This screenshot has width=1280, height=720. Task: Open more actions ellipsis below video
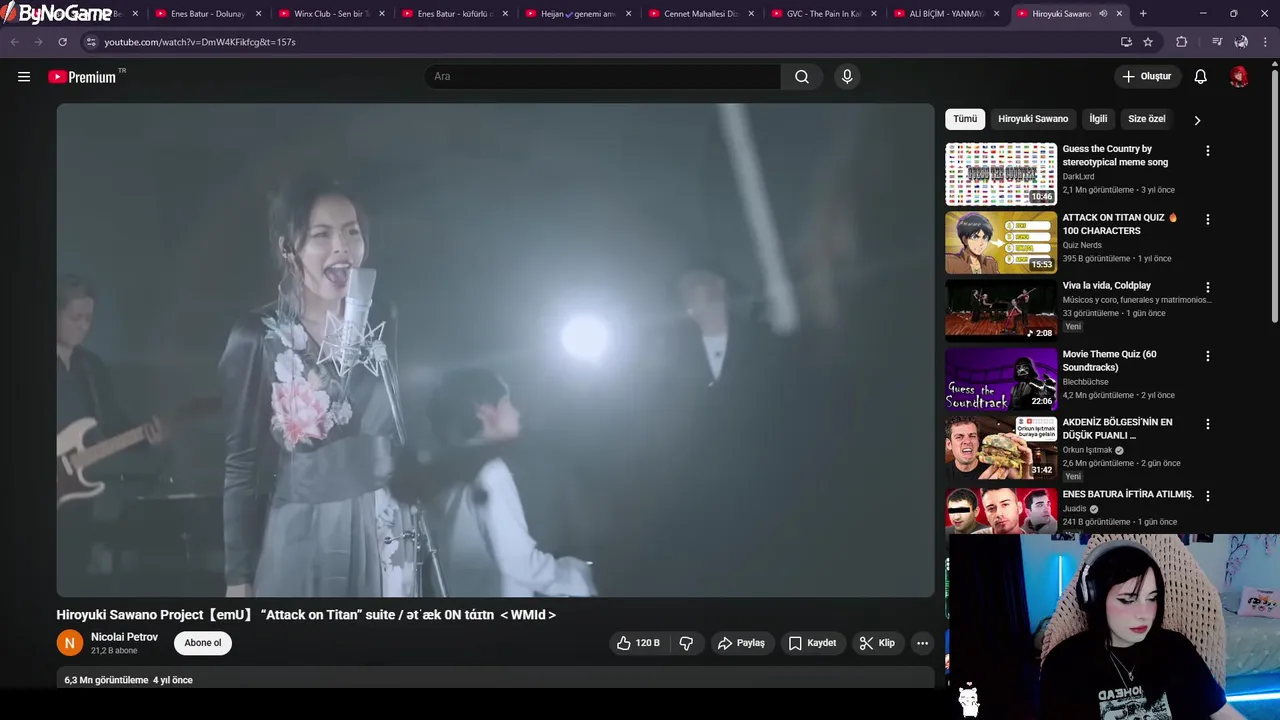922,643
